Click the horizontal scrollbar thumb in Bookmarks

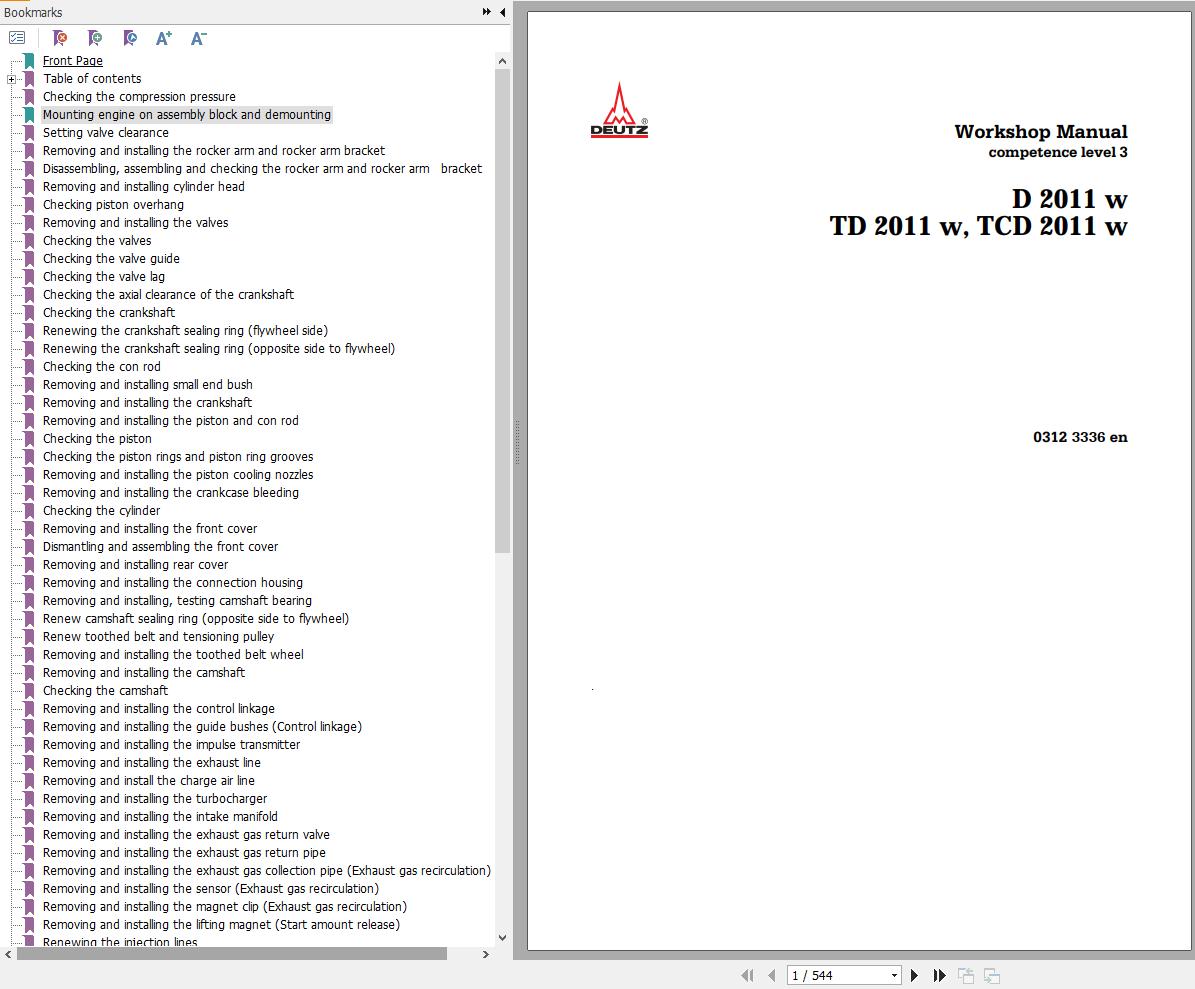232,954
